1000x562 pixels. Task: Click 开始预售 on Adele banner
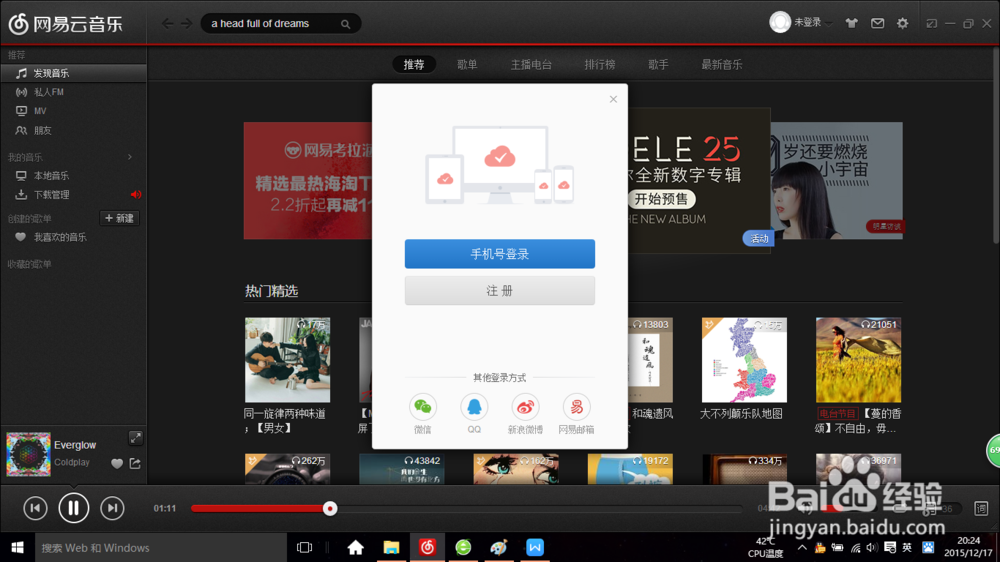pyautogui.click(x=661, y=199)
